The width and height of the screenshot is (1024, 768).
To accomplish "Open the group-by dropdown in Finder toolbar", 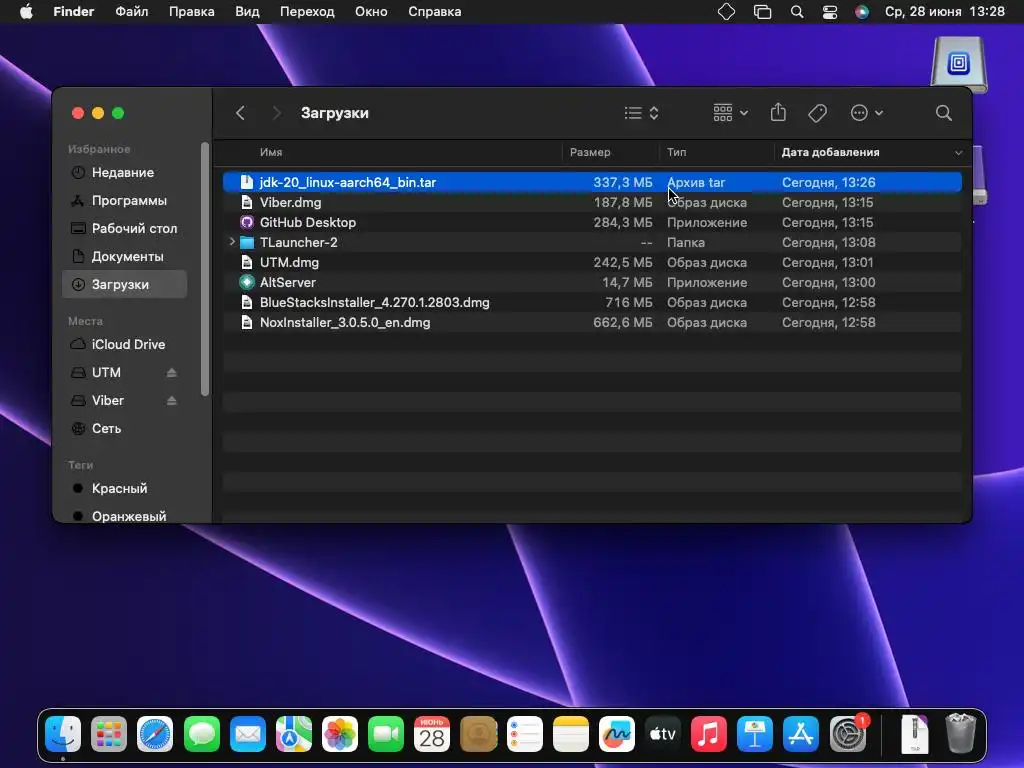I will coord(730,113).
